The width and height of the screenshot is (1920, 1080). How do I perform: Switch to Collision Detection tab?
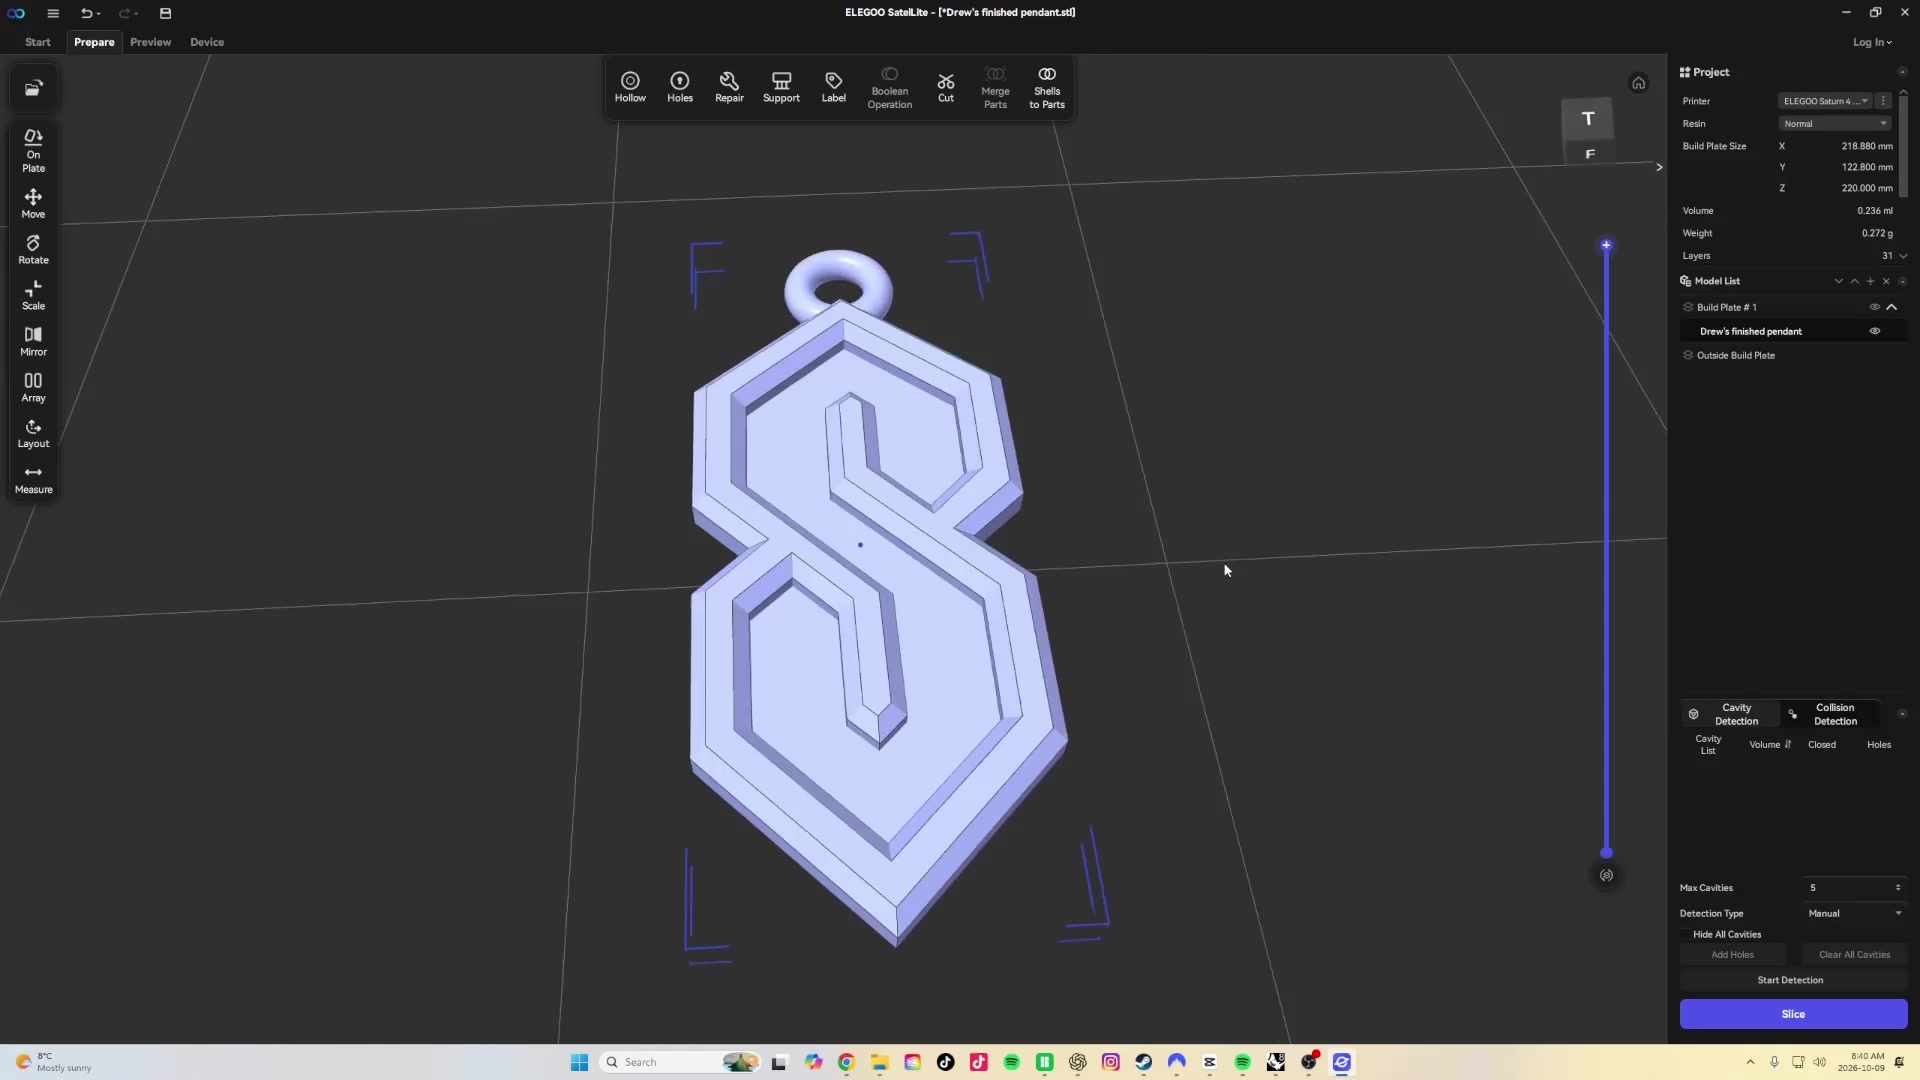1831,714
